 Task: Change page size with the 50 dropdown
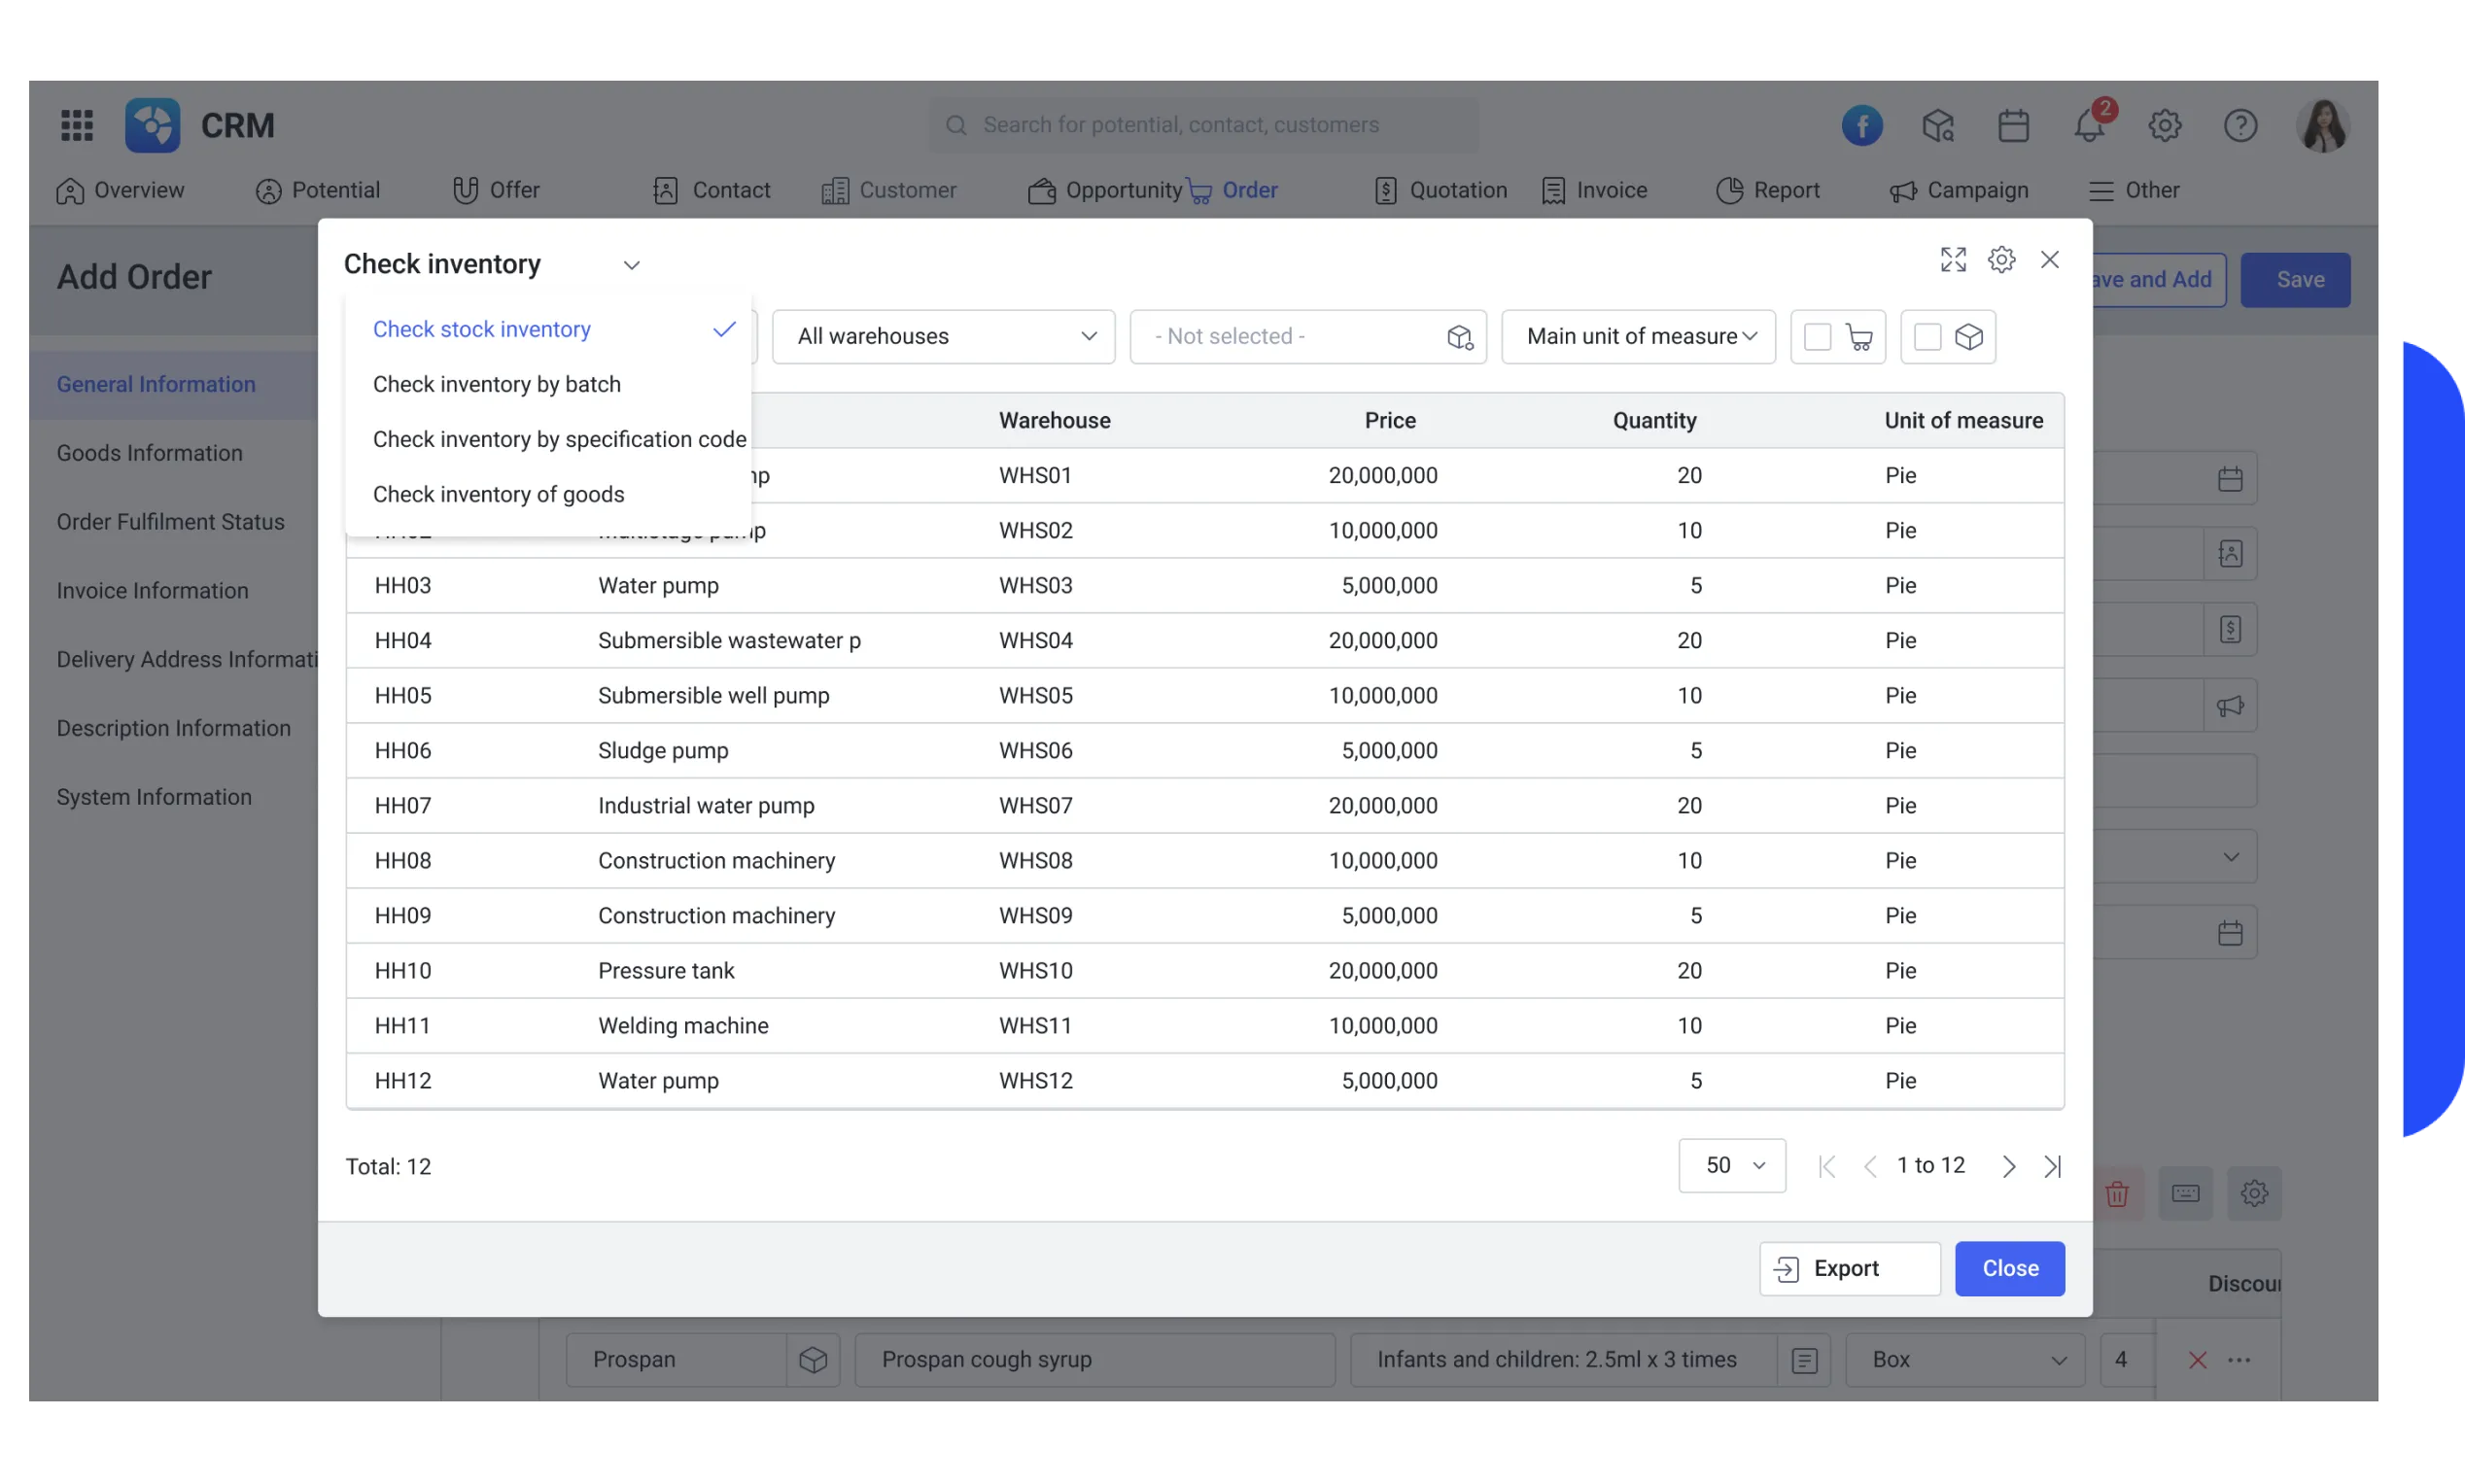pyautogui.click(x=1731, y=1165)
